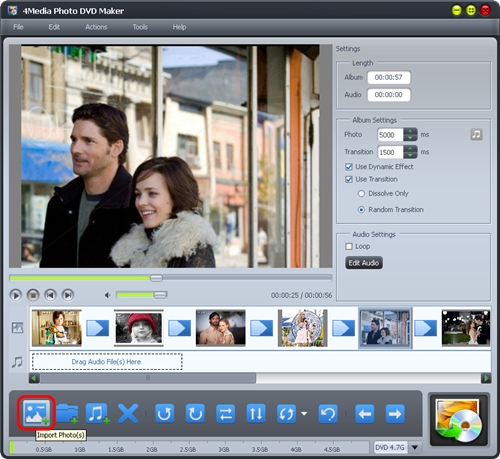The height and width of the screenshot is (459, 500).
Task: Click the transition arrow after the carousel thumbnail
Action: pos(344,328)
